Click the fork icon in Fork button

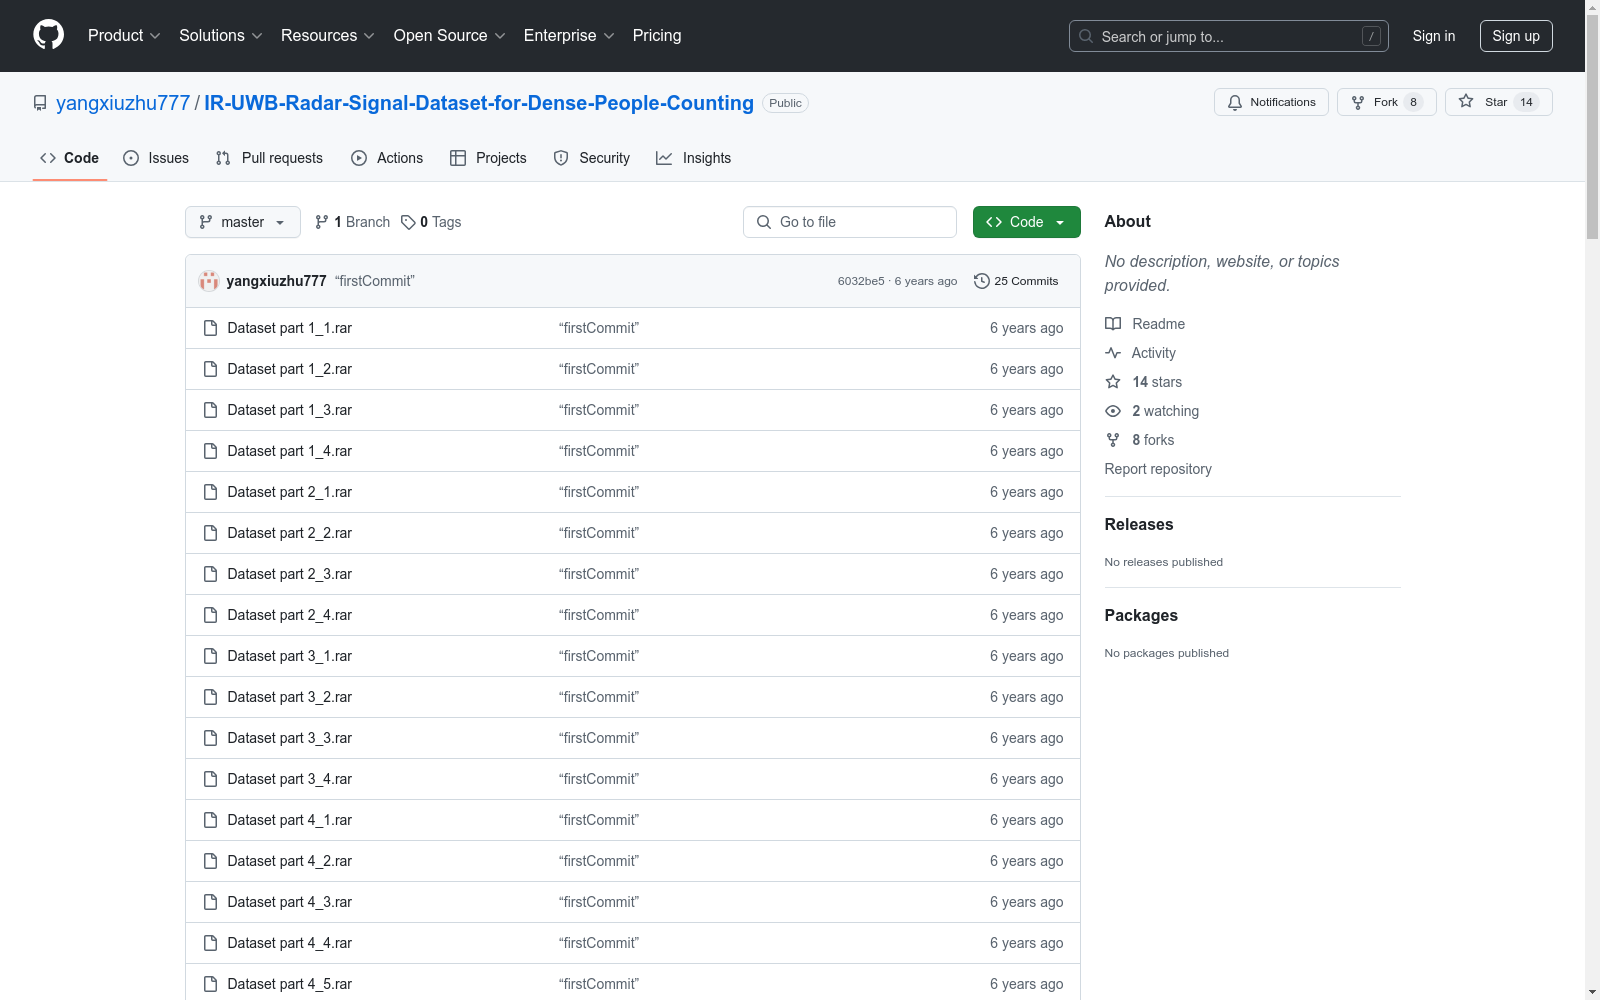tap(1358, 102)
